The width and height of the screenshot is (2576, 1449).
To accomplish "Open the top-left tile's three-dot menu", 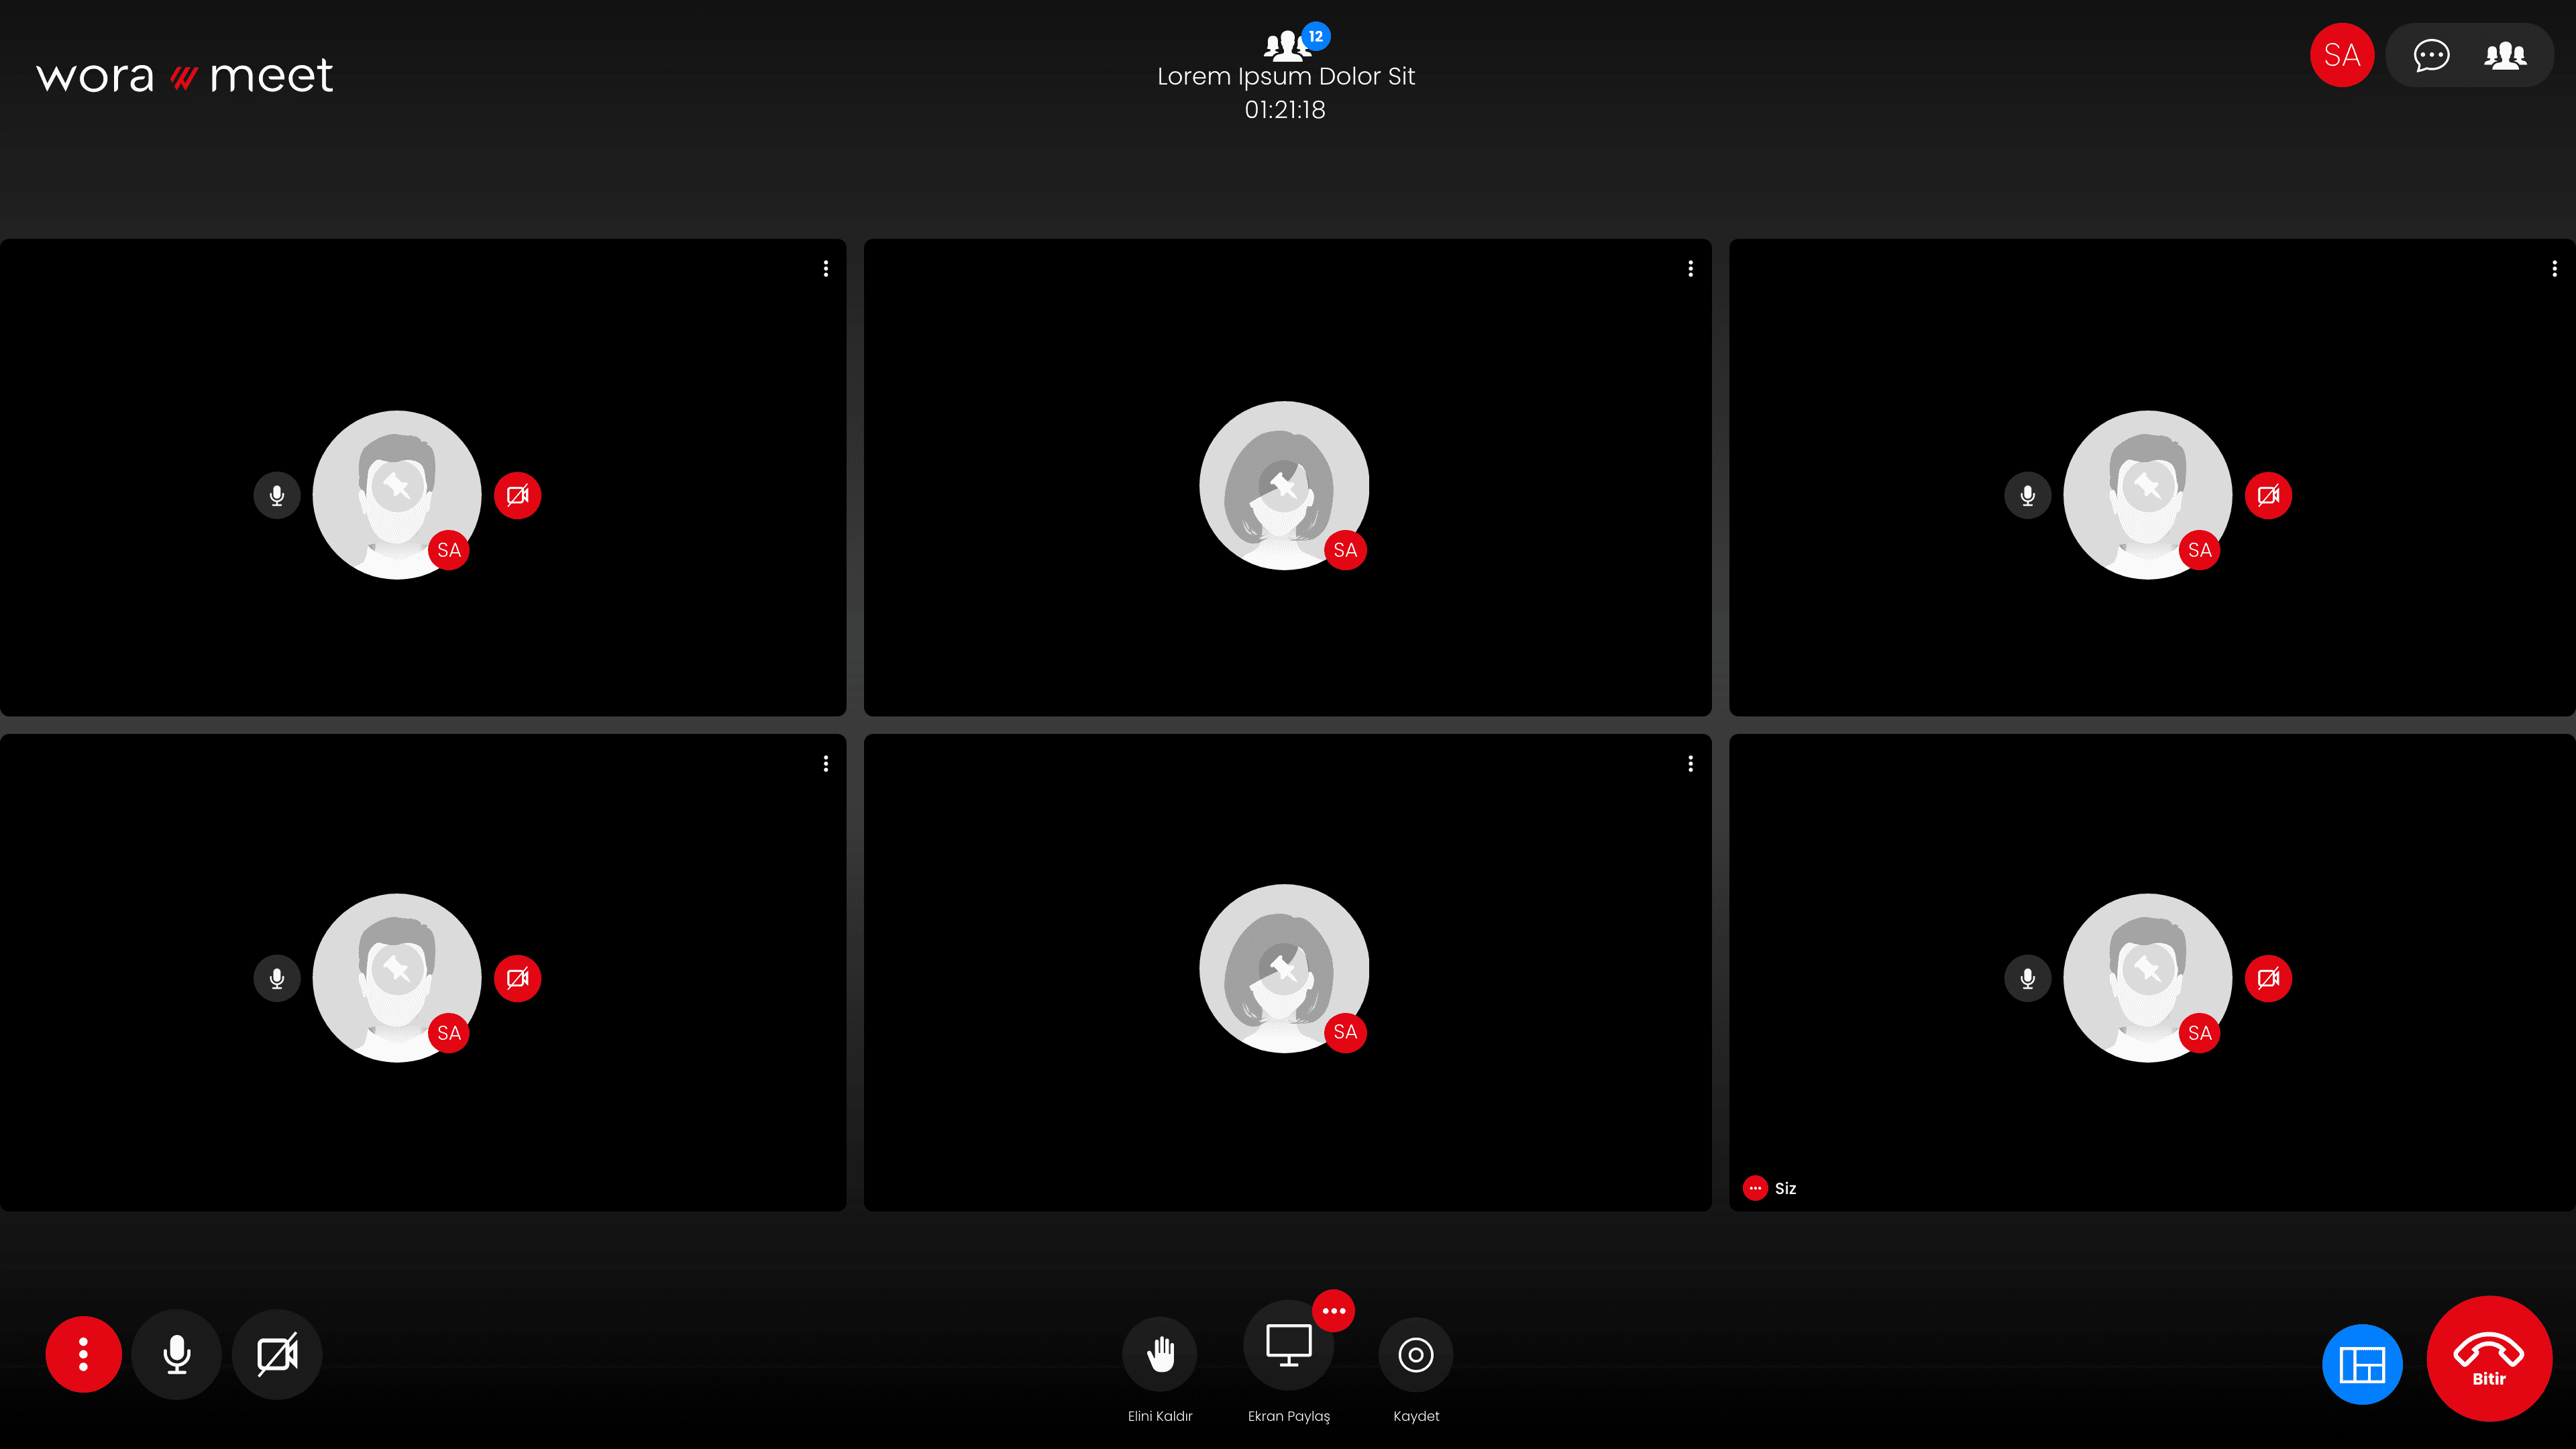I will click(x=826, y=269).
